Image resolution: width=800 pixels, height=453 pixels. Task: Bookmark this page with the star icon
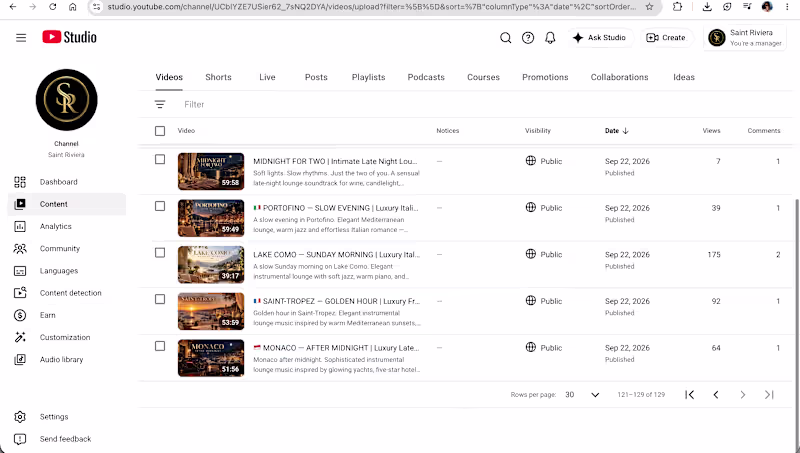coord(649,7)
